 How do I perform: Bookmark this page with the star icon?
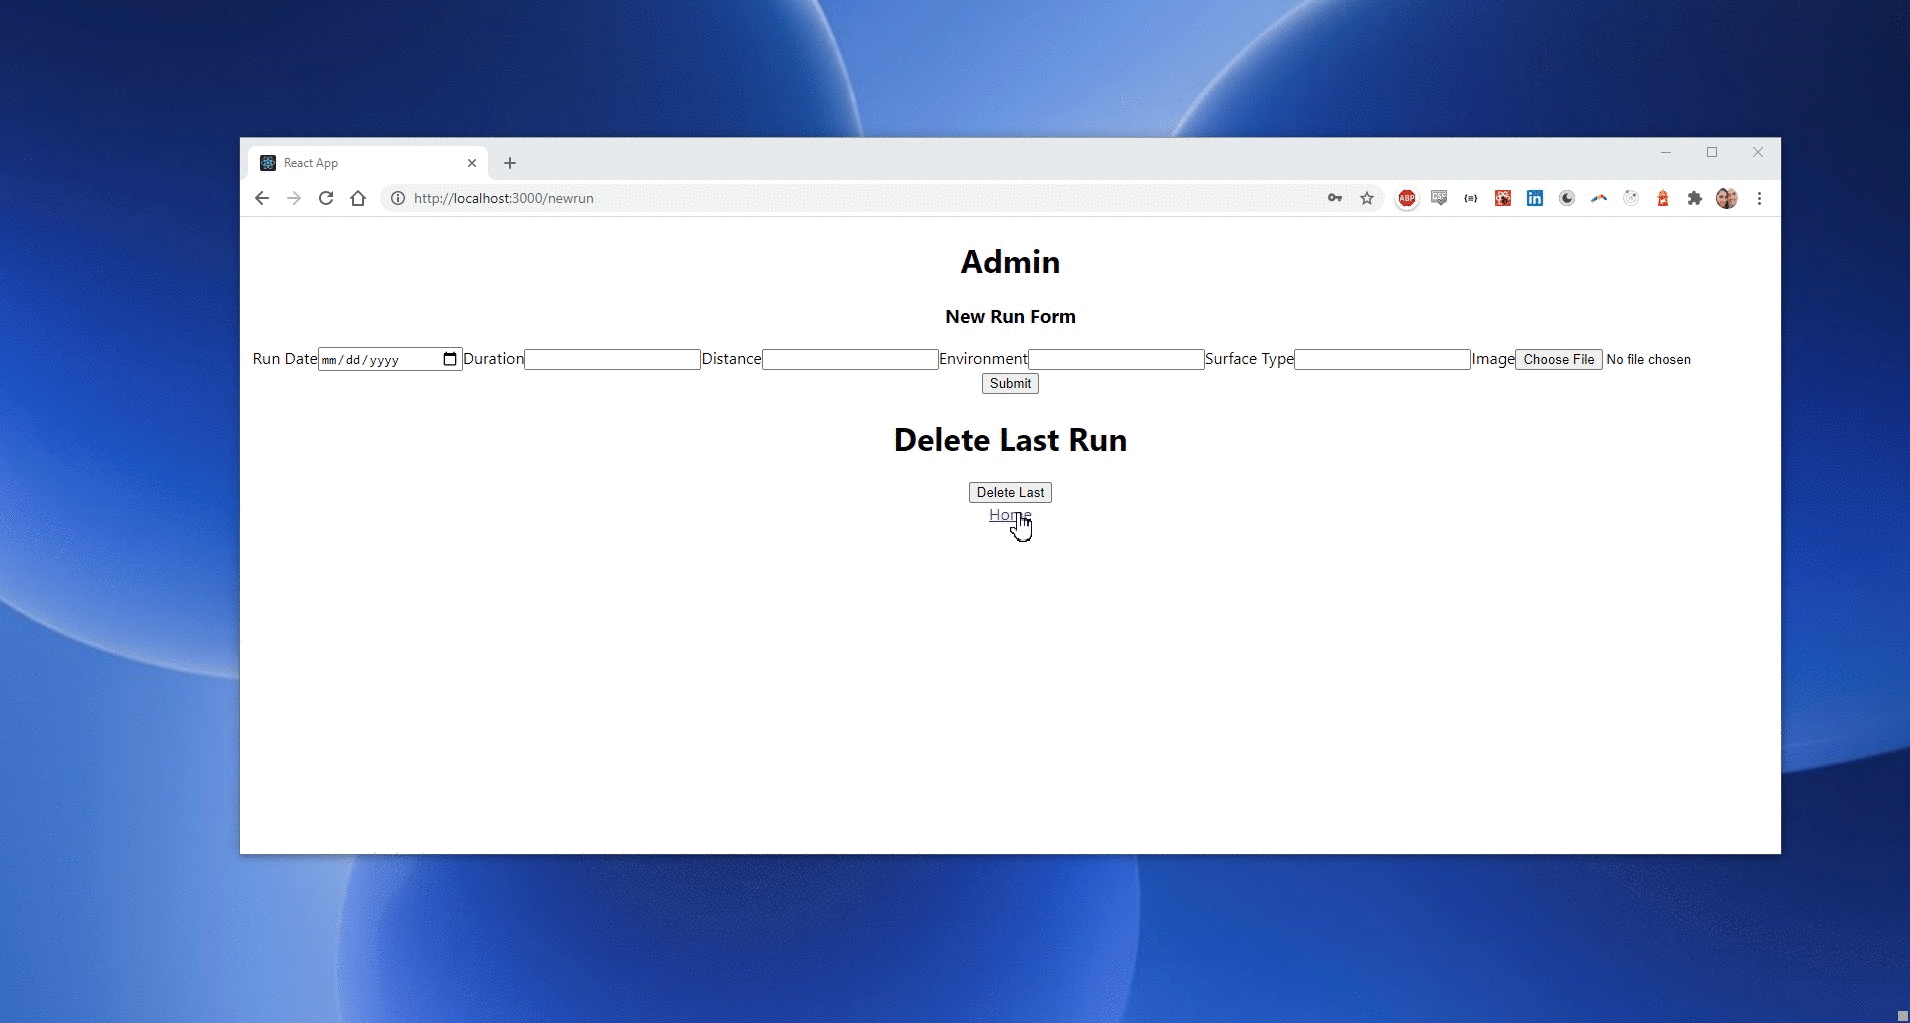pyautogui.click(x=1367, y=198)
